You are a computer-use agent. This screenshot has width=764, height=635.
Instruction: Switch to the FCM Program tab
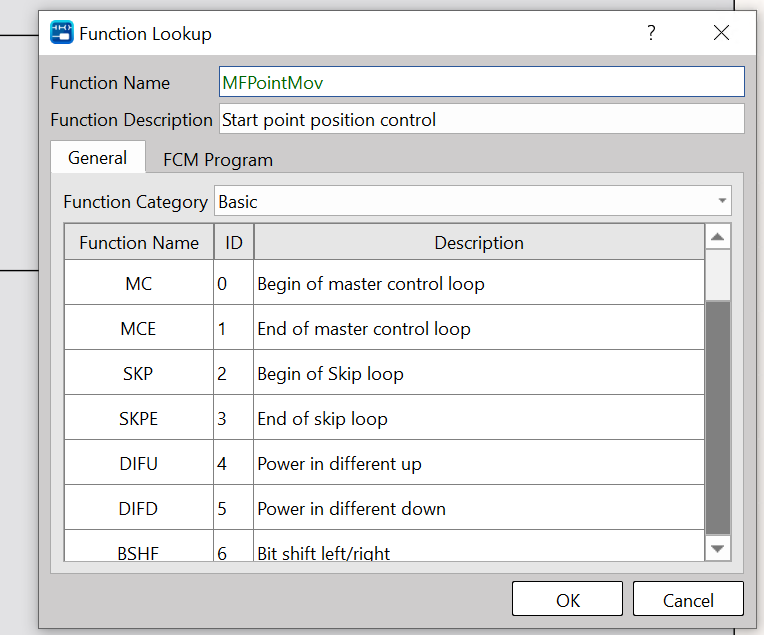[217, 159]
